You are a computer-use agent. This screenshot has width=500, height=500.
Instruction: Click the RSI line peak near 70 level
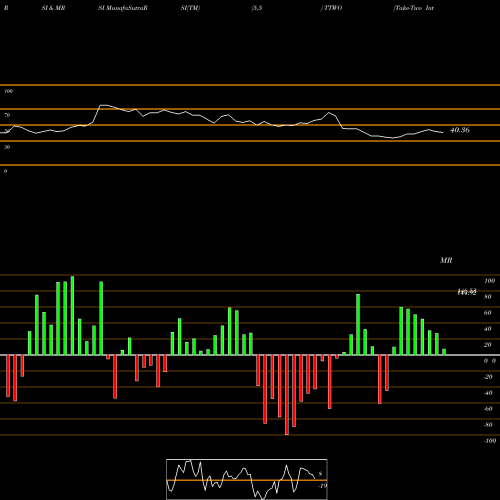point(103,105)
